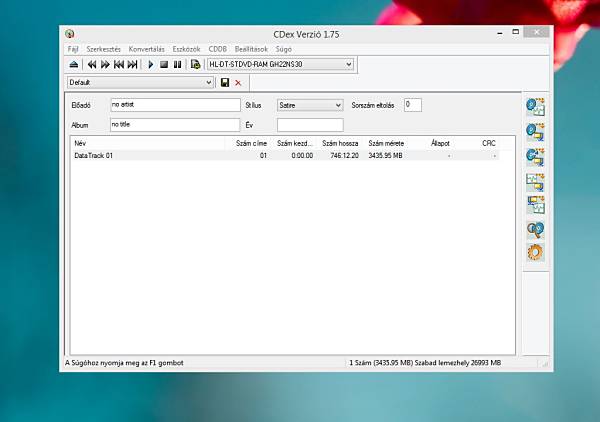This screenshot has height=422, width=600.
Task: Minimize the CDex window
Action: 500,33
